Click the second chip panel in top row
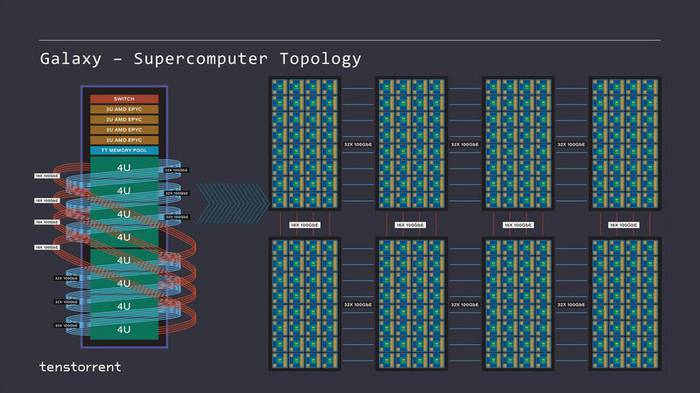This screenshot has height=393, width=700. (411, 143)
